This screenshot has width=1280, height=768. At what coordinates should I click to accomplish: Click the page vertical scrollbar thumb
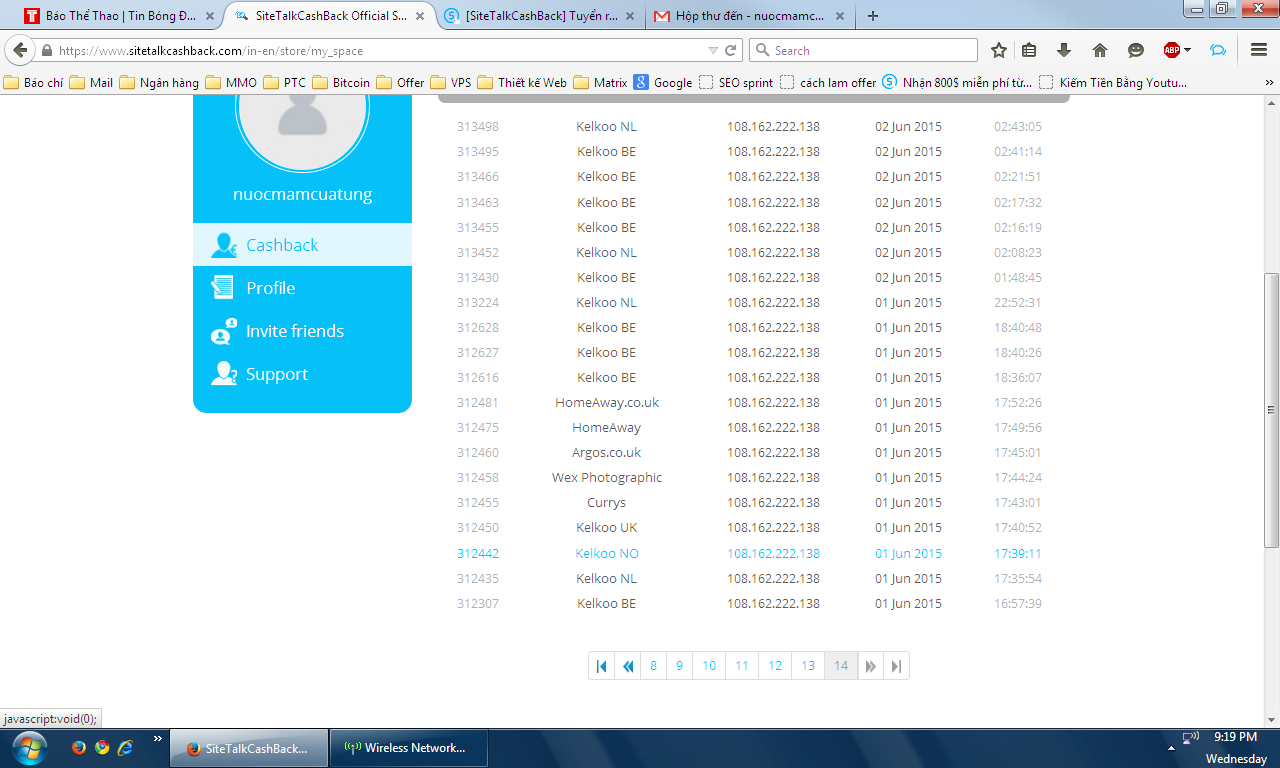click(x=1271, y=410)
